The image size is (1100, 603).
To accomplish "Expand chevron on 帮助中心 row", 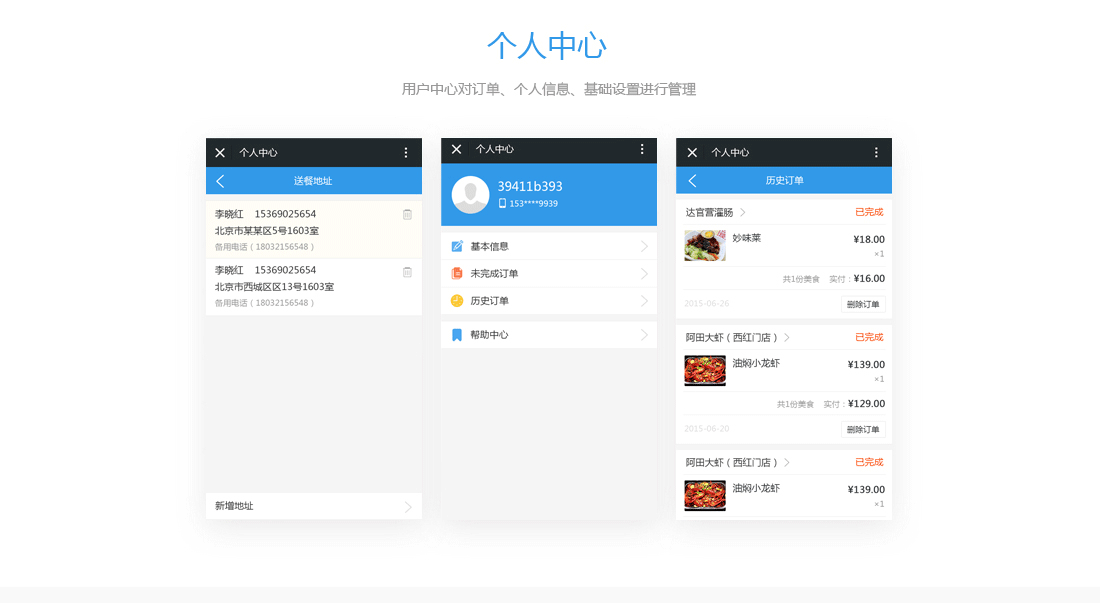I will (x=644, y=335).
